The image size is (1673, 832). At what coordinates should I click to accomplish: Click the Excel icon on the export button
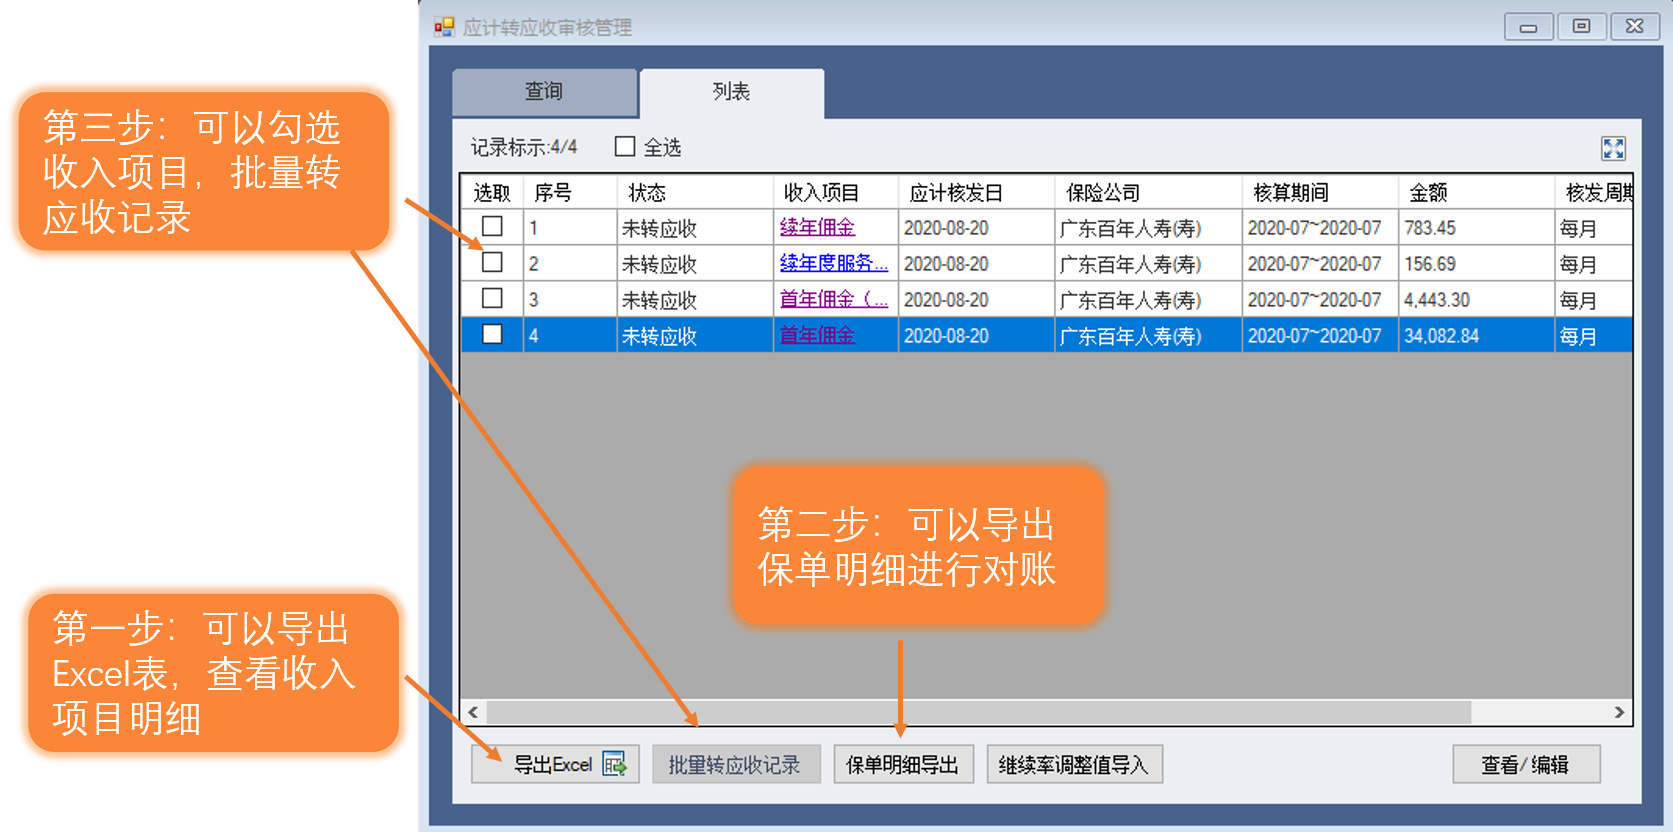tap(614, 765)
